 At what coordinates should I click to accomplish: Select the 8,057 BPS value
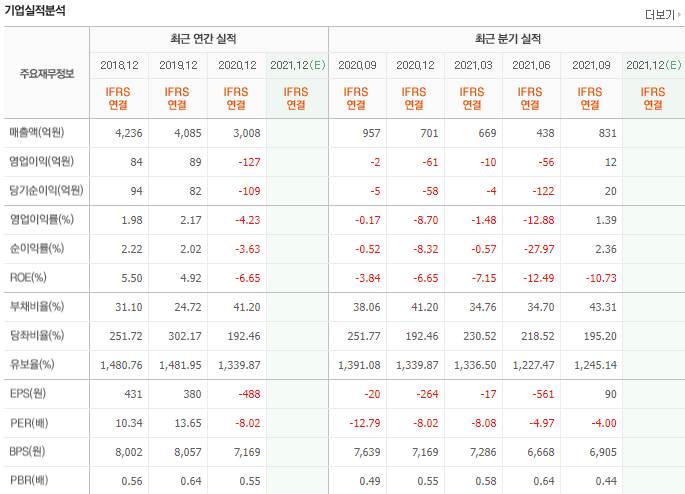[x=188, y=452]
